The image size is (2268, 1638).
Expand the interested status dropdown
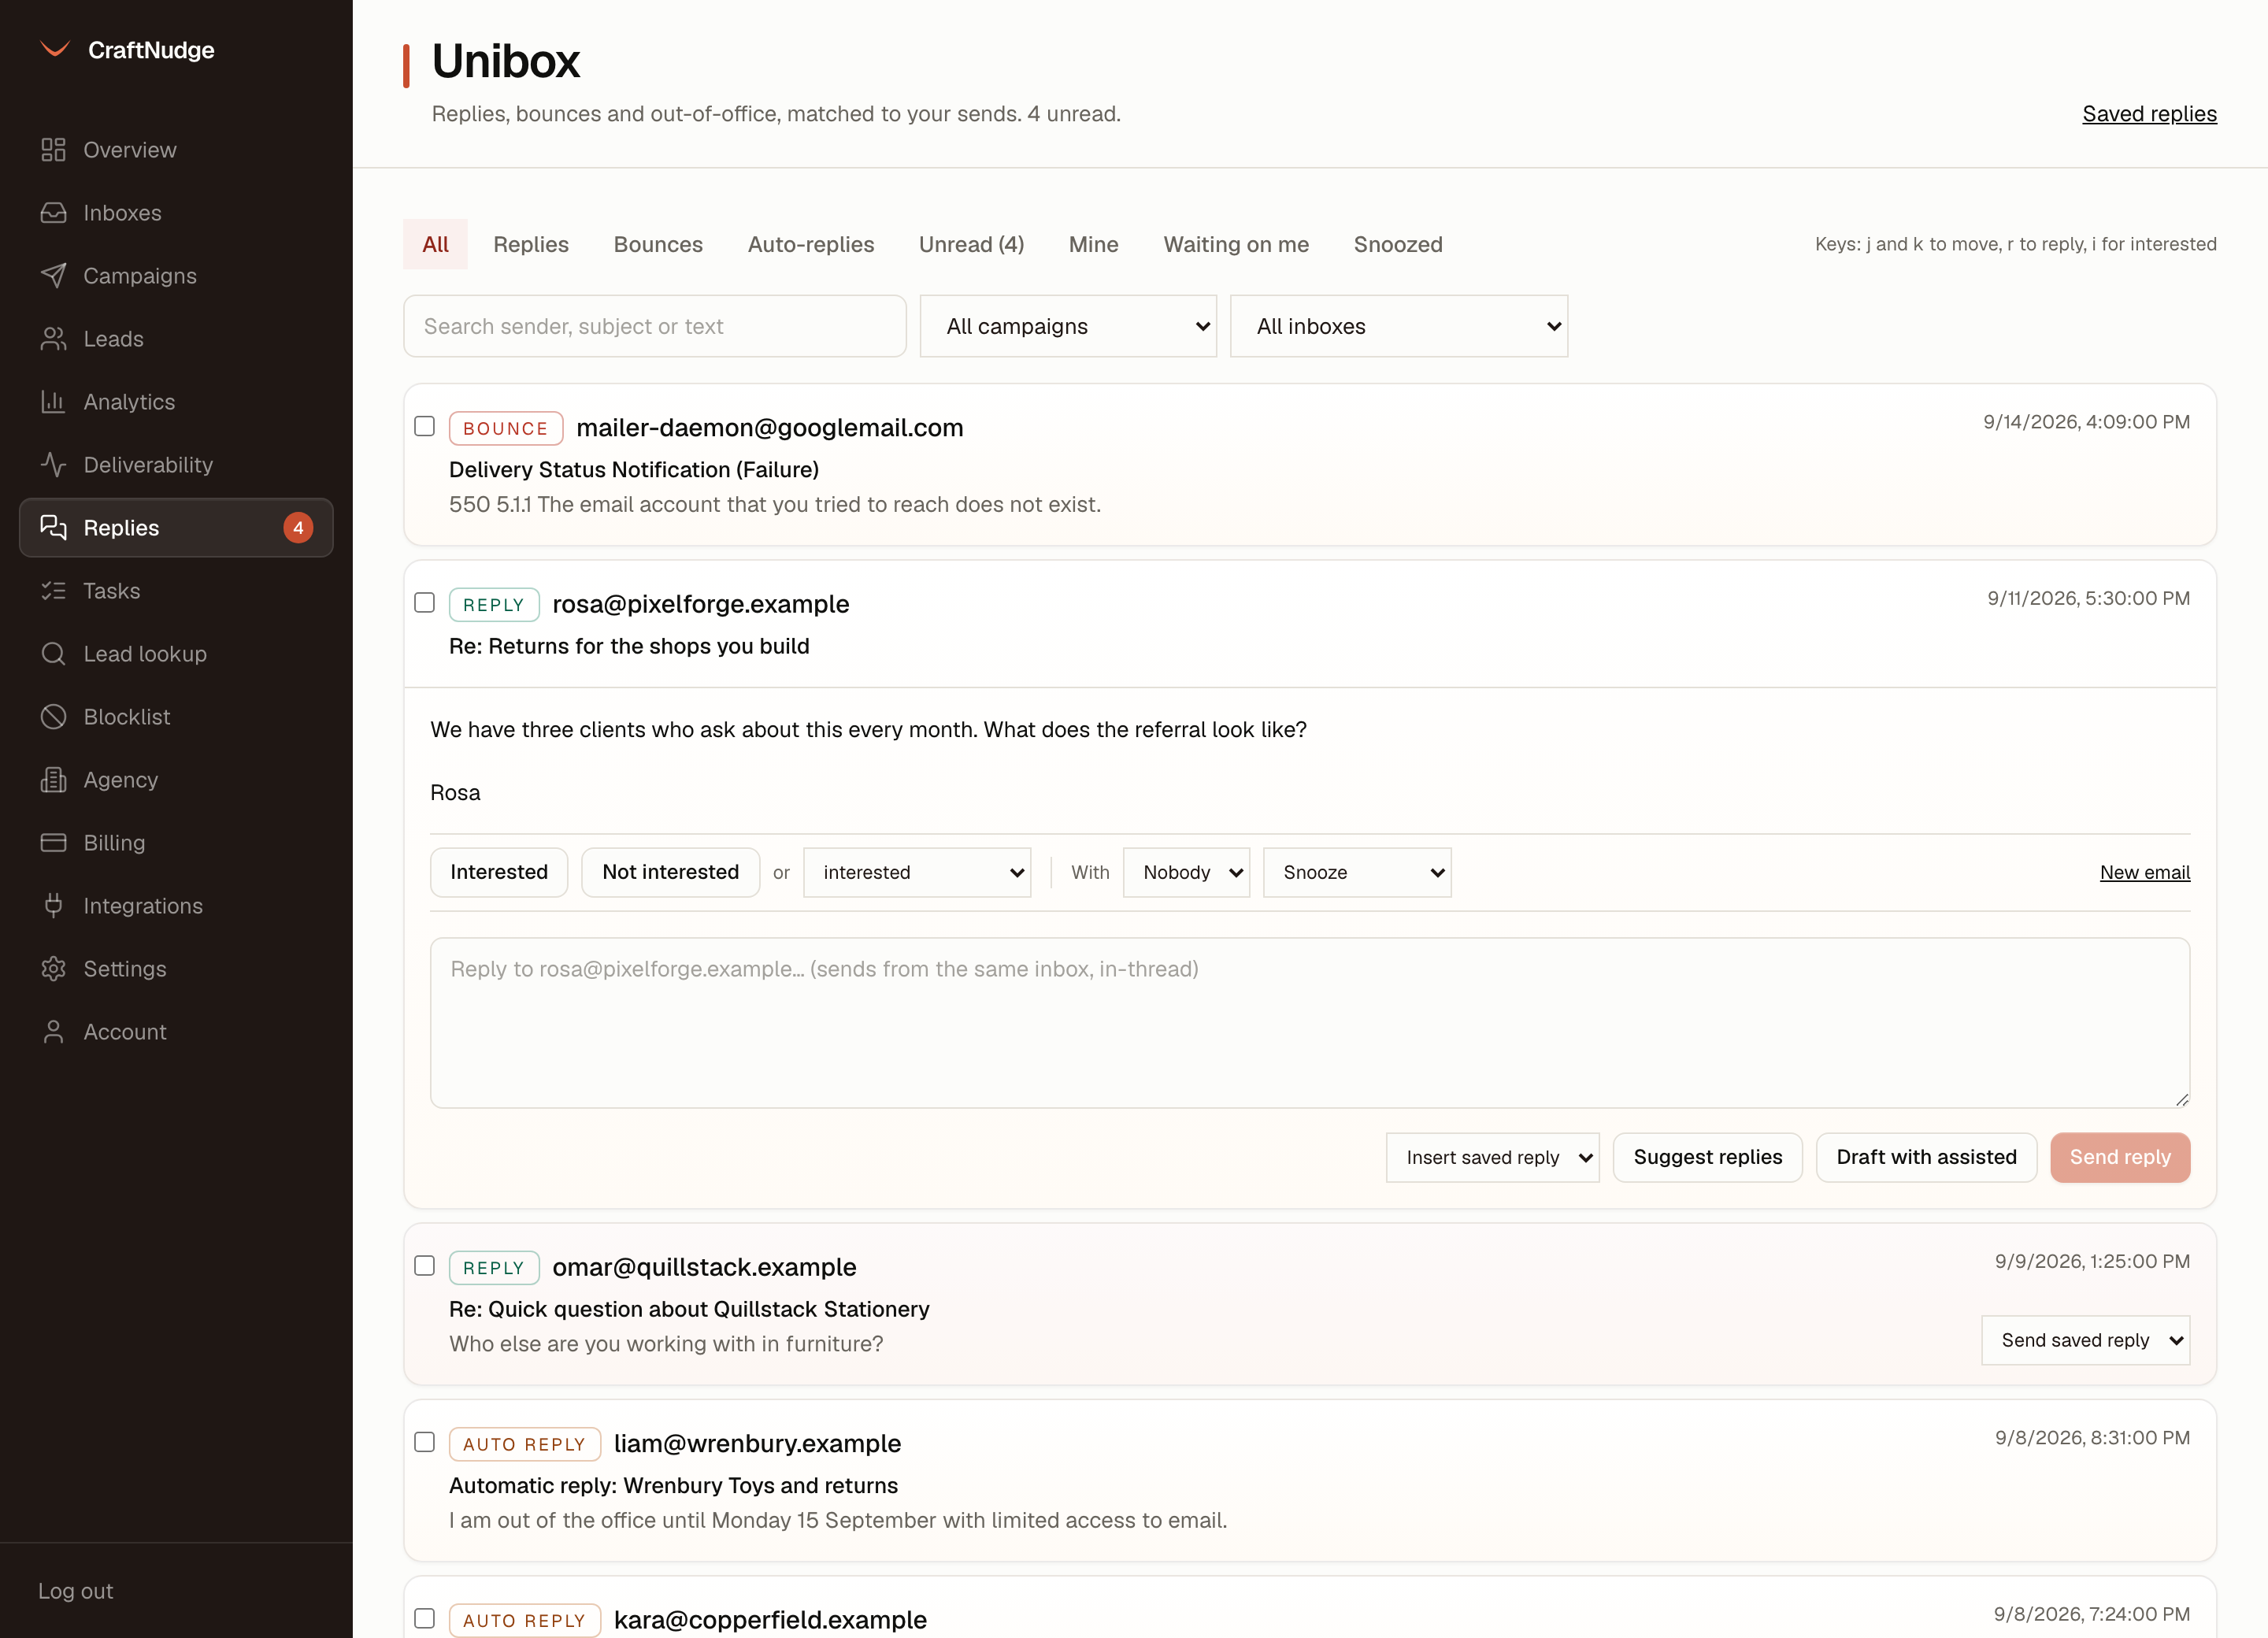point(917,872)
